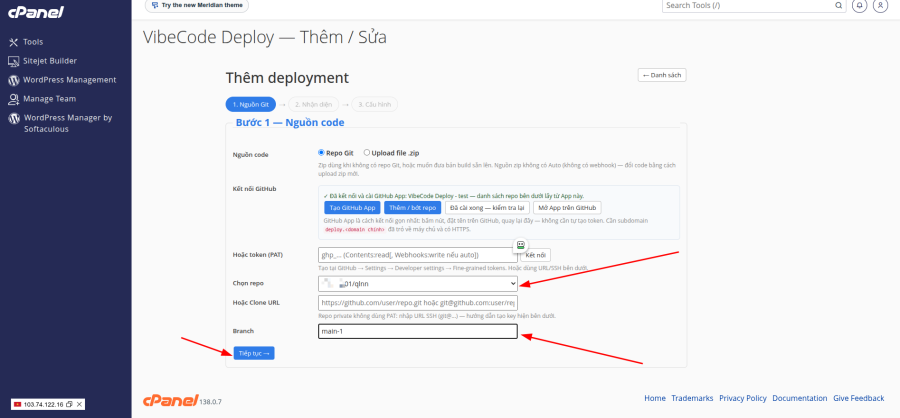Open the user account icon
The width and height of the screenshot is (900, 418).
tap(880, 6)
